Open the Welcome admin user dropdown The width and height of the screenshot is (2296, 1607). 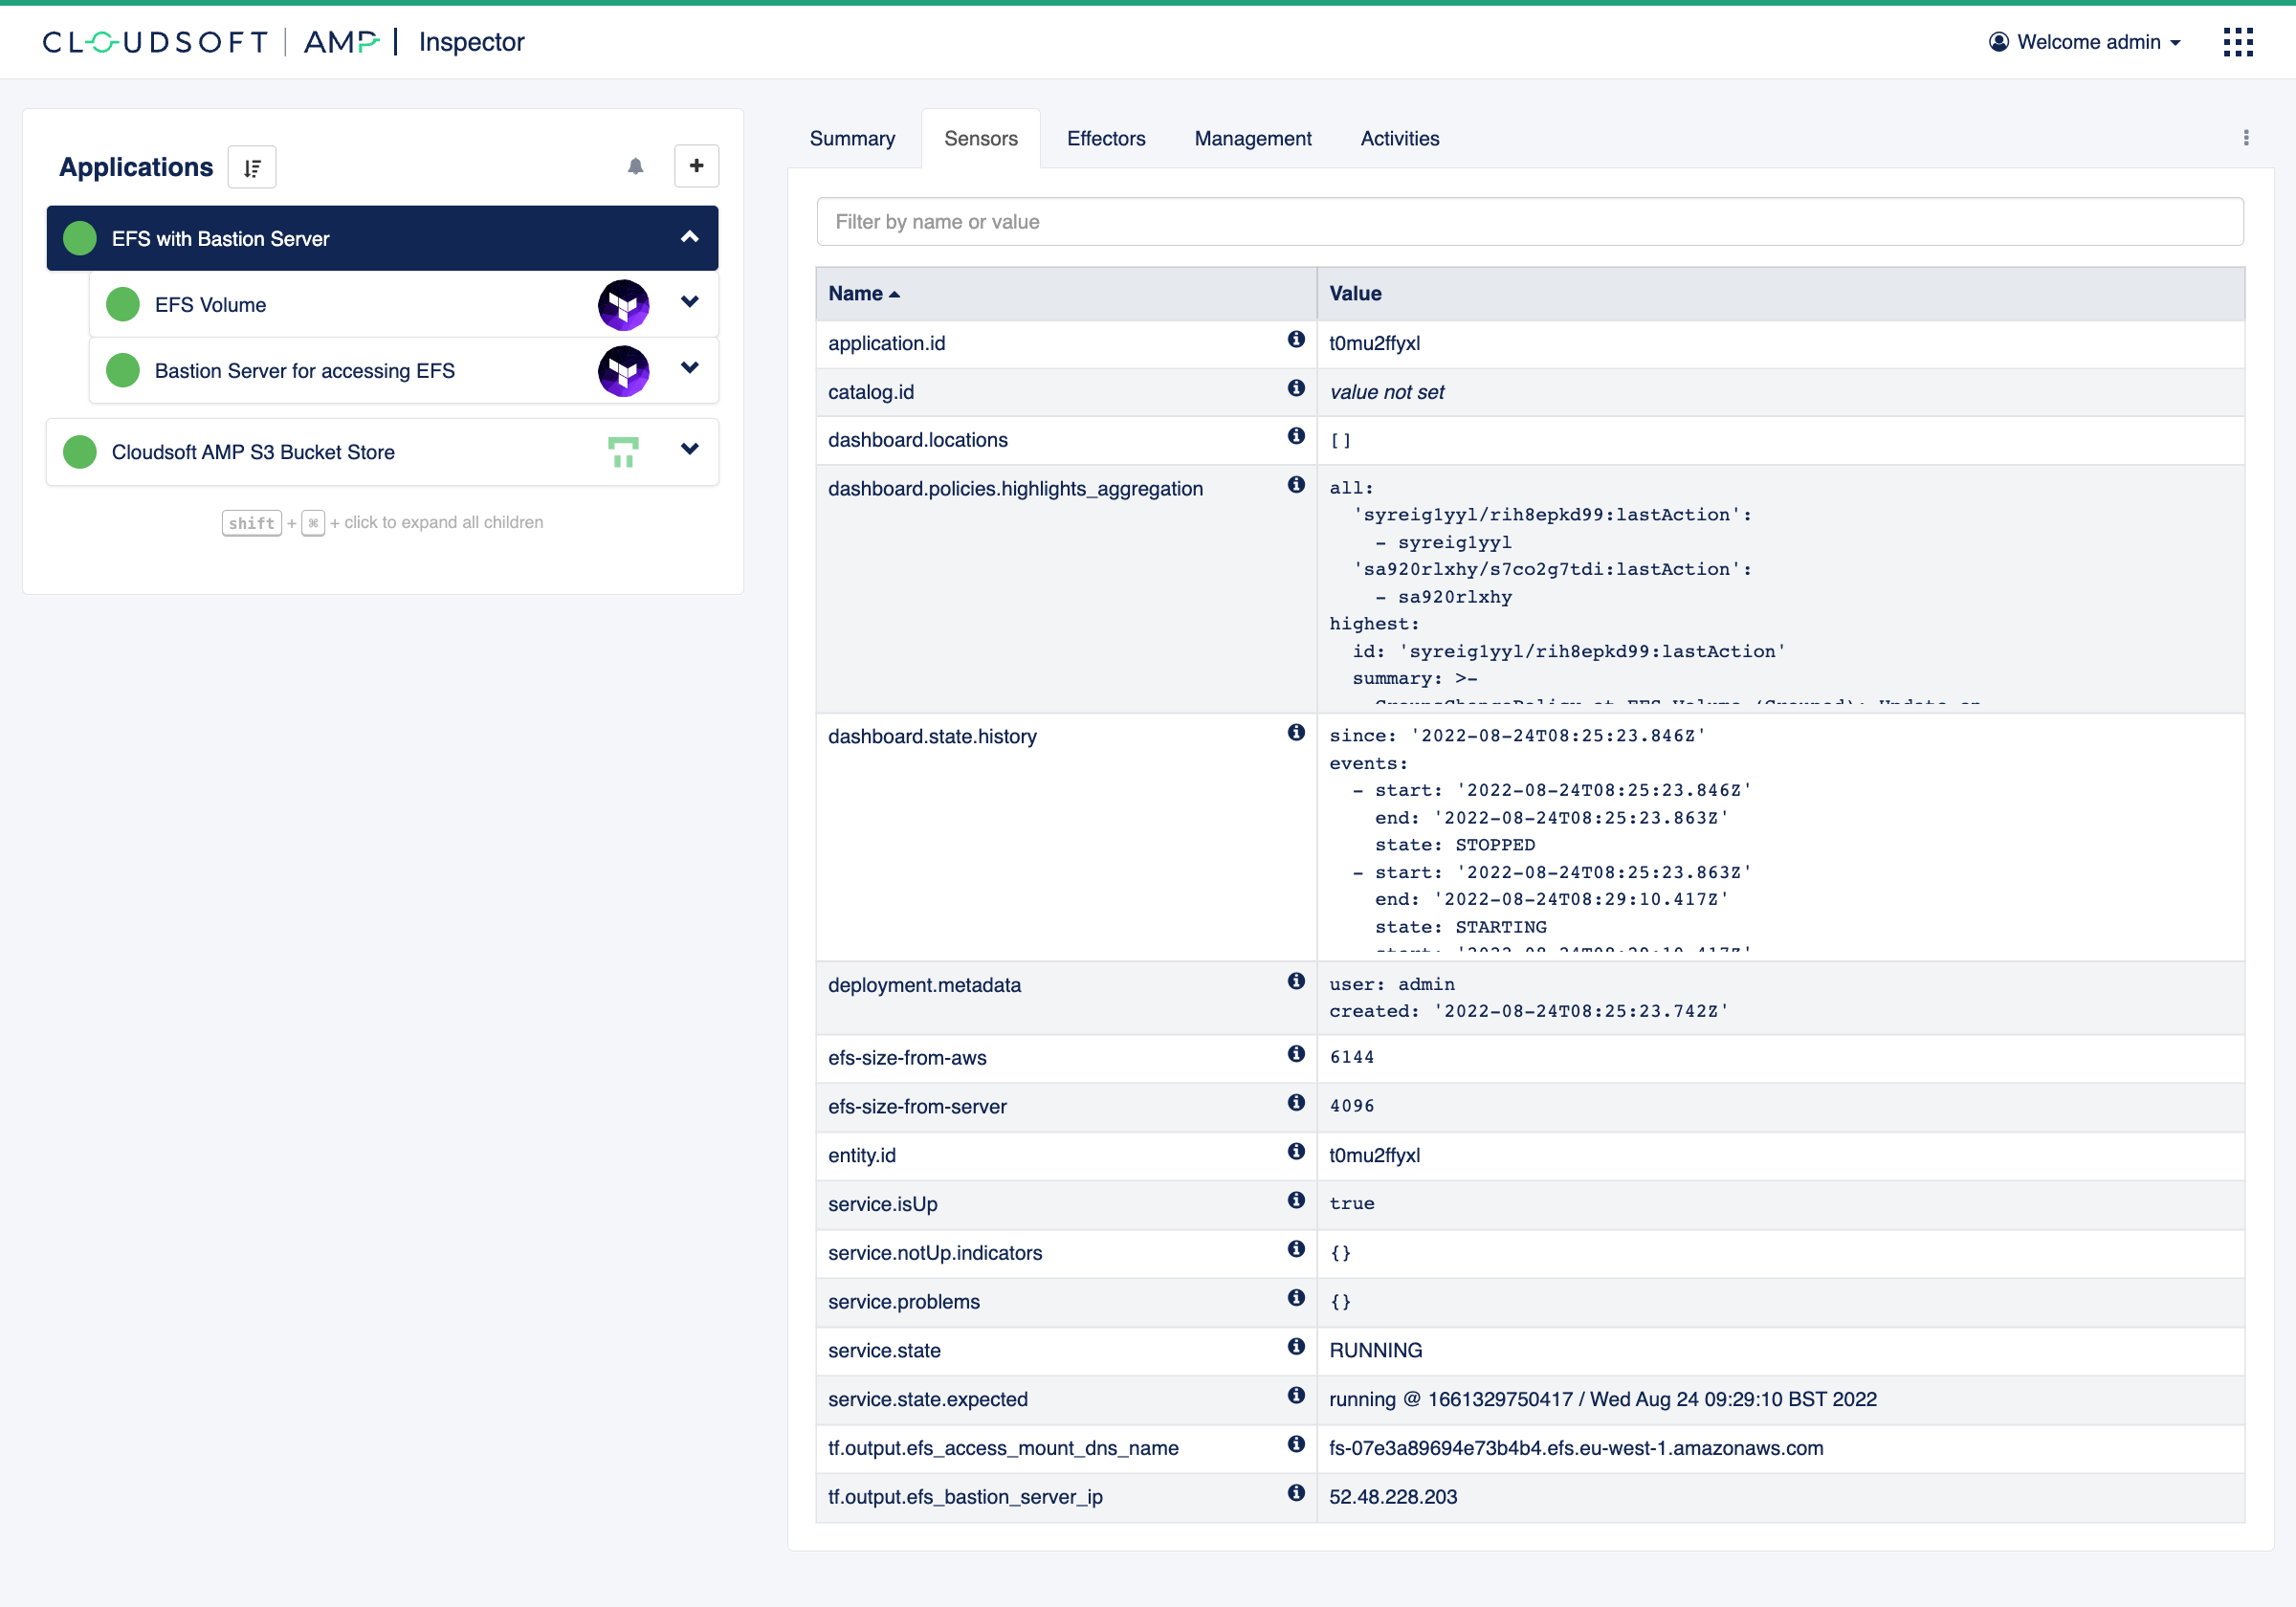tap(2085, 42)
